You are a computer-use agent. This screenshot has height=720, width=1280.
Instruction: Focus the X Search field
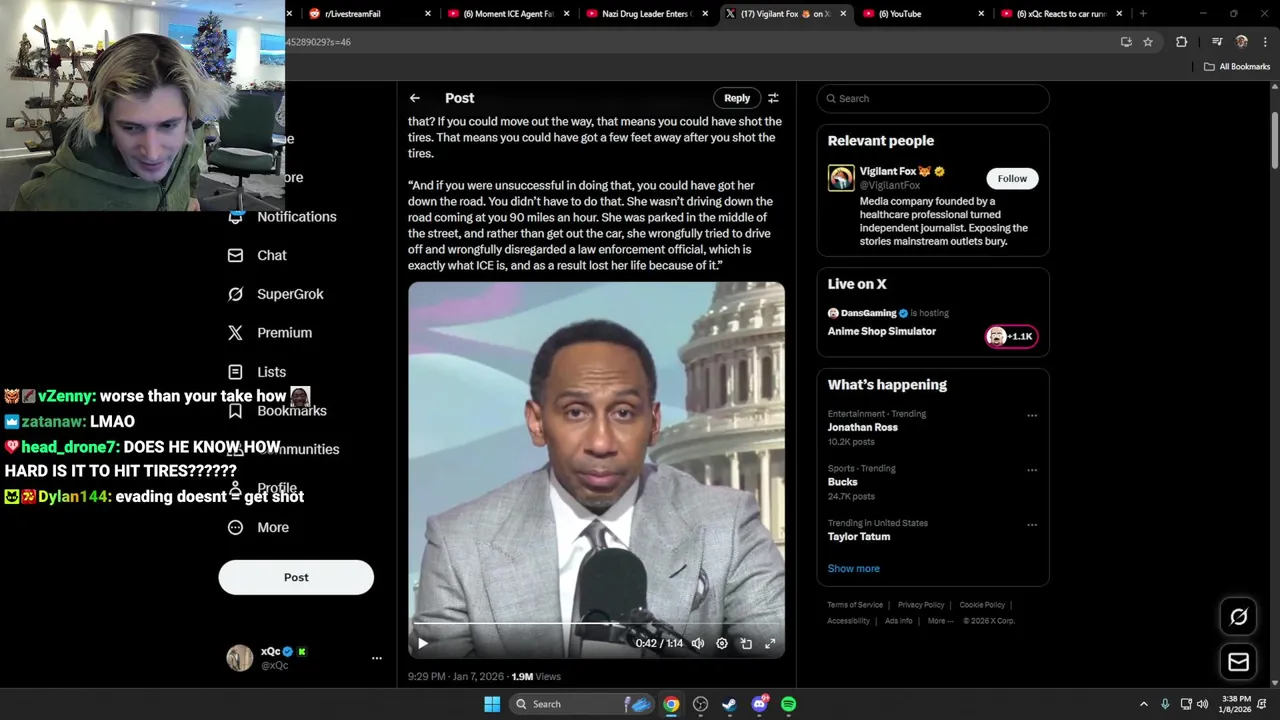click(x=932, y=98)
